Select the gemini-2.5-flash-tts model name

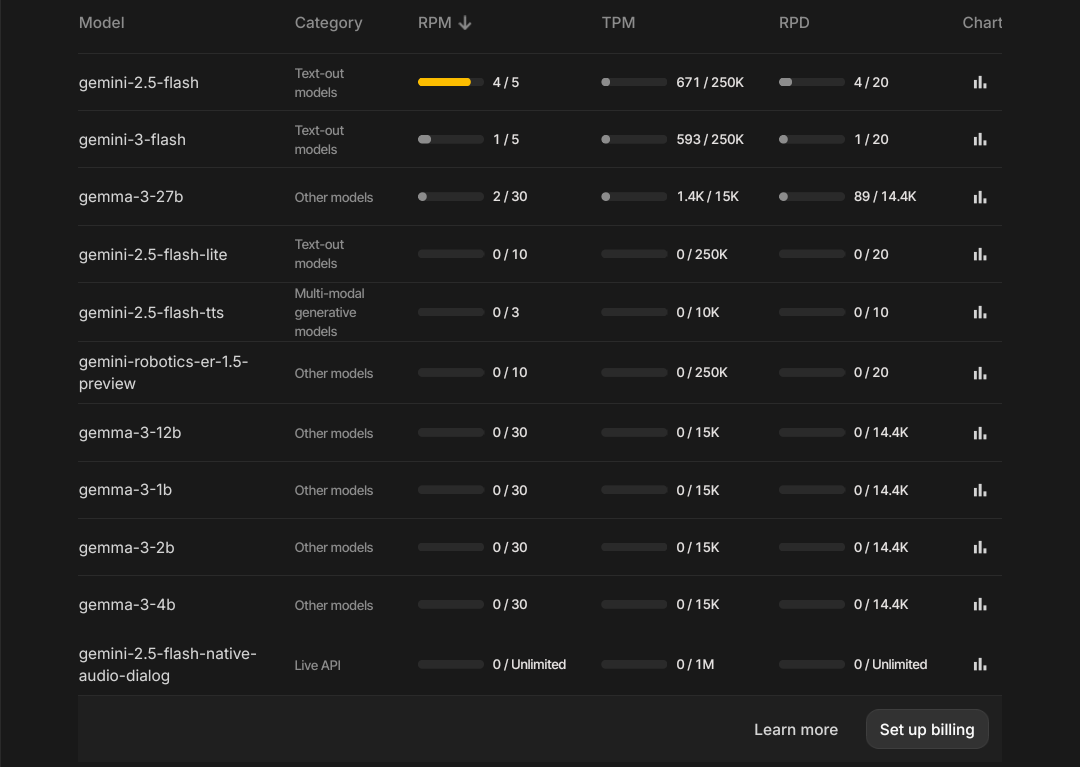(x=152, y=313)
